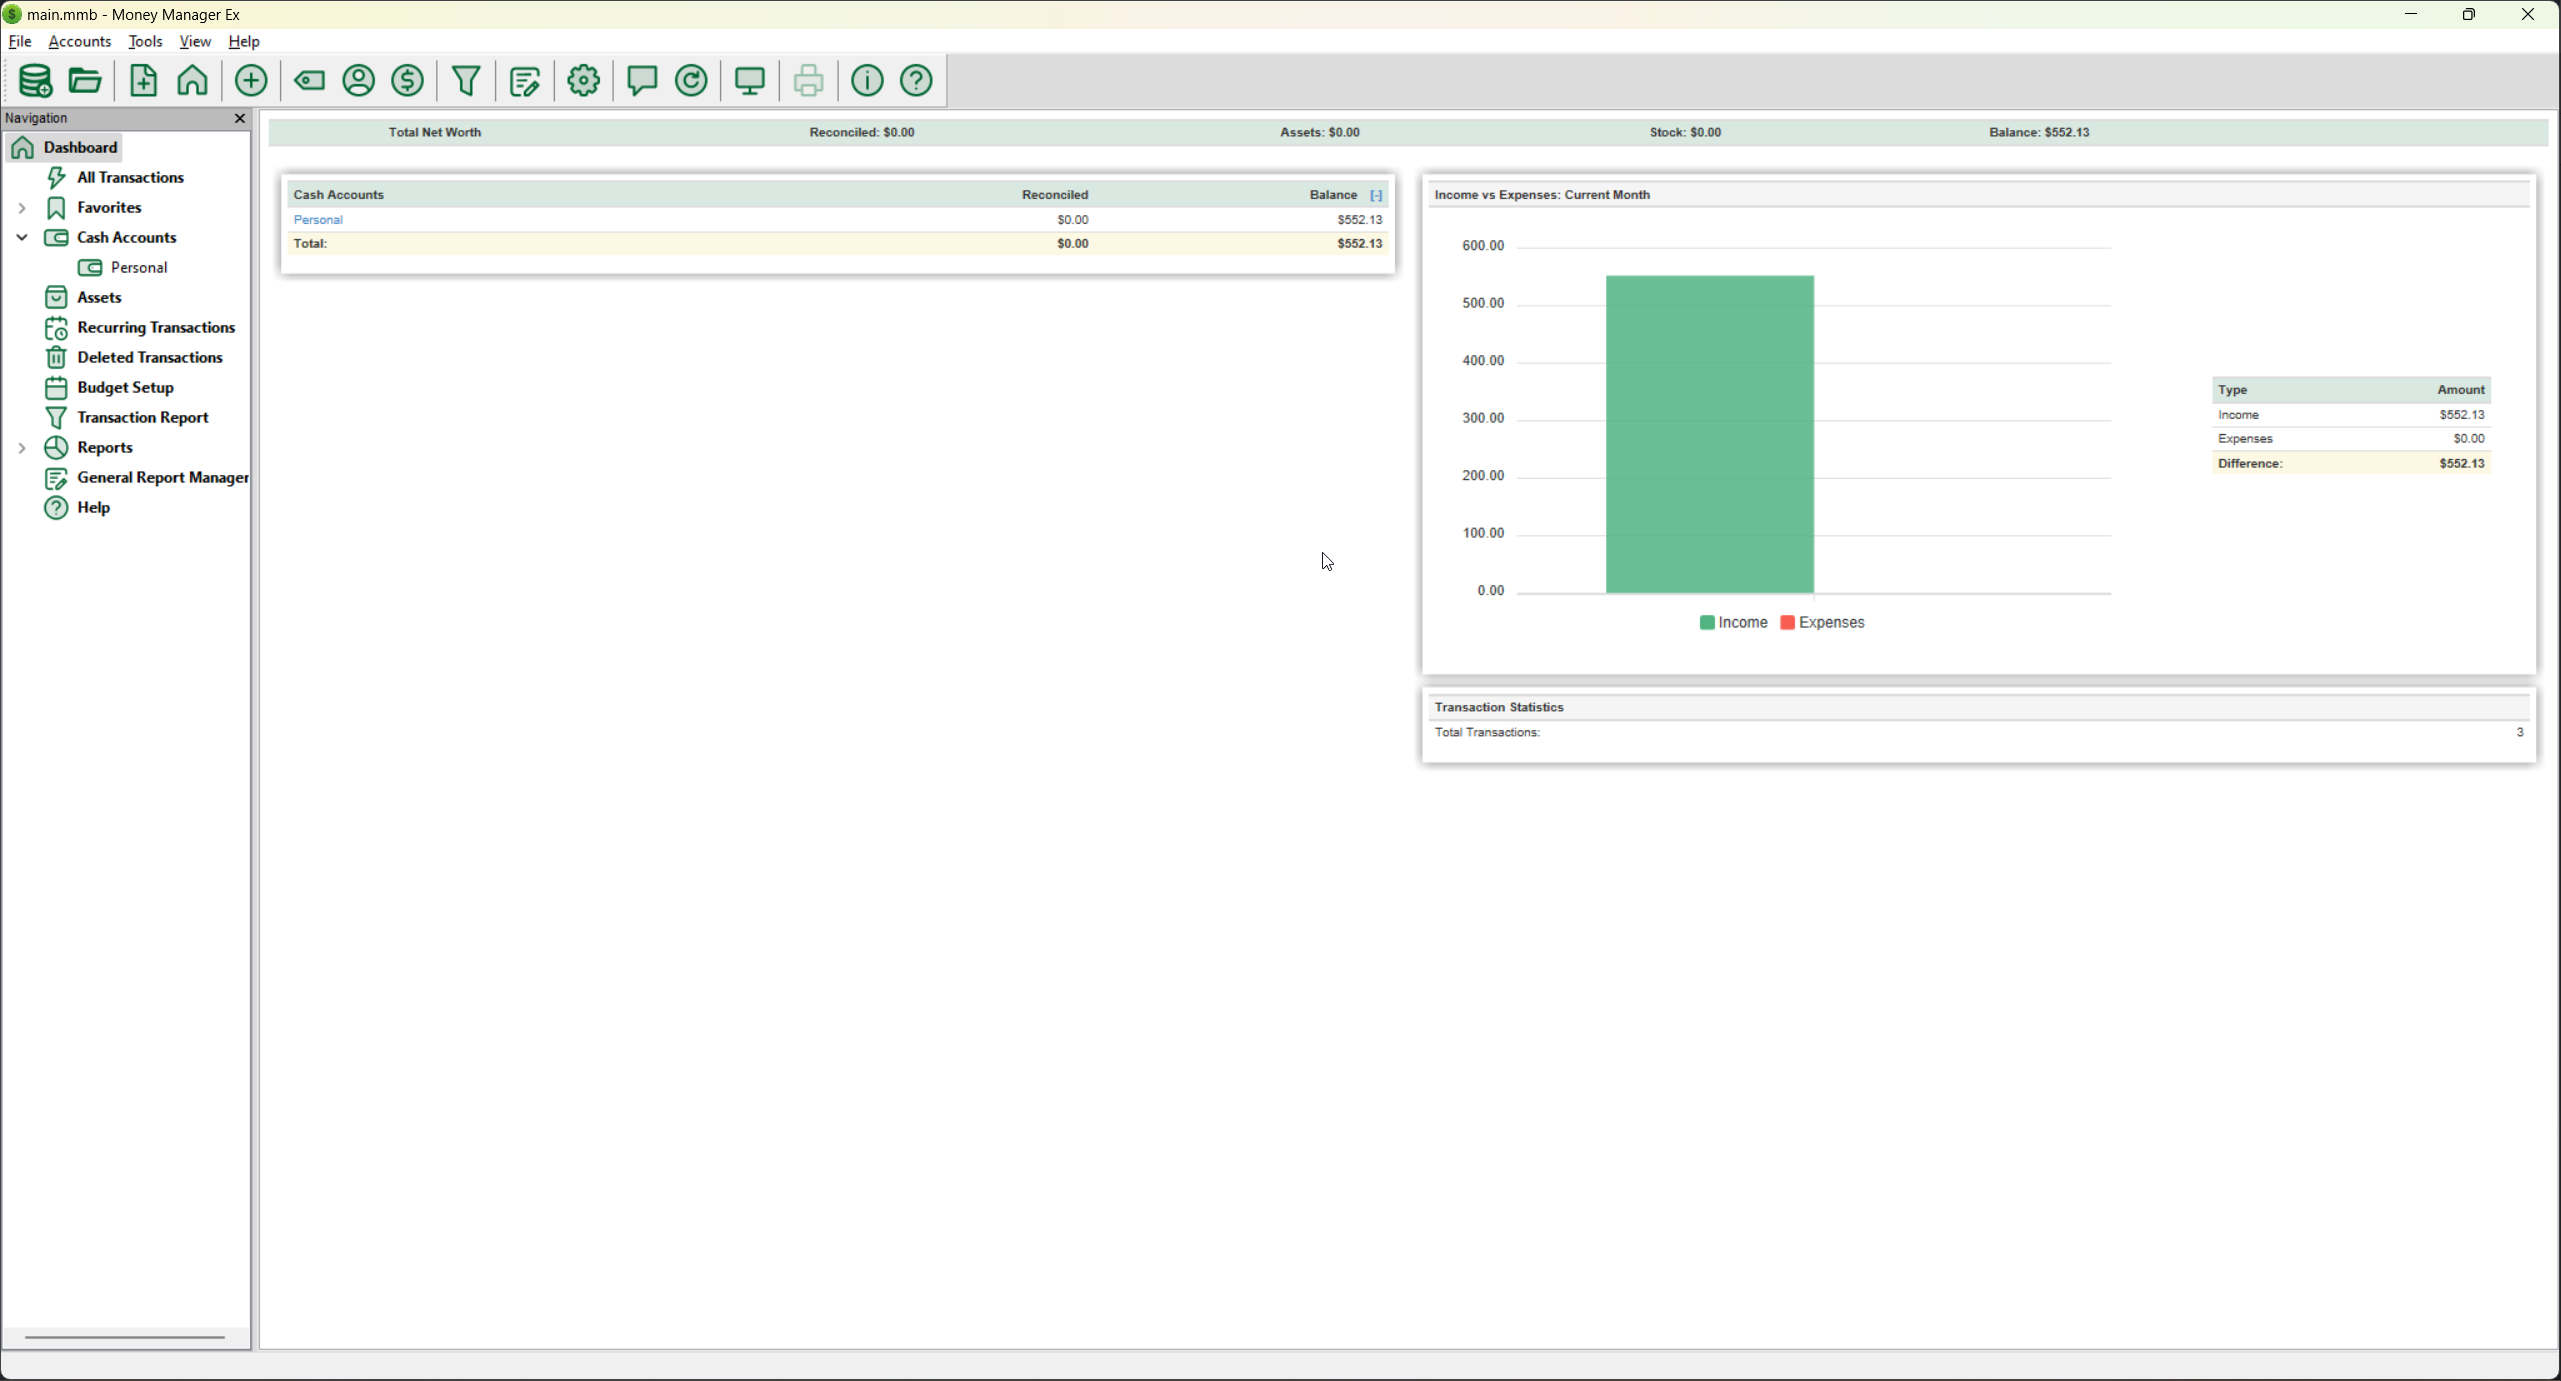Open the Tools menu
2561x1381 pixels.
pyautogui.click(x=146, y=42)
